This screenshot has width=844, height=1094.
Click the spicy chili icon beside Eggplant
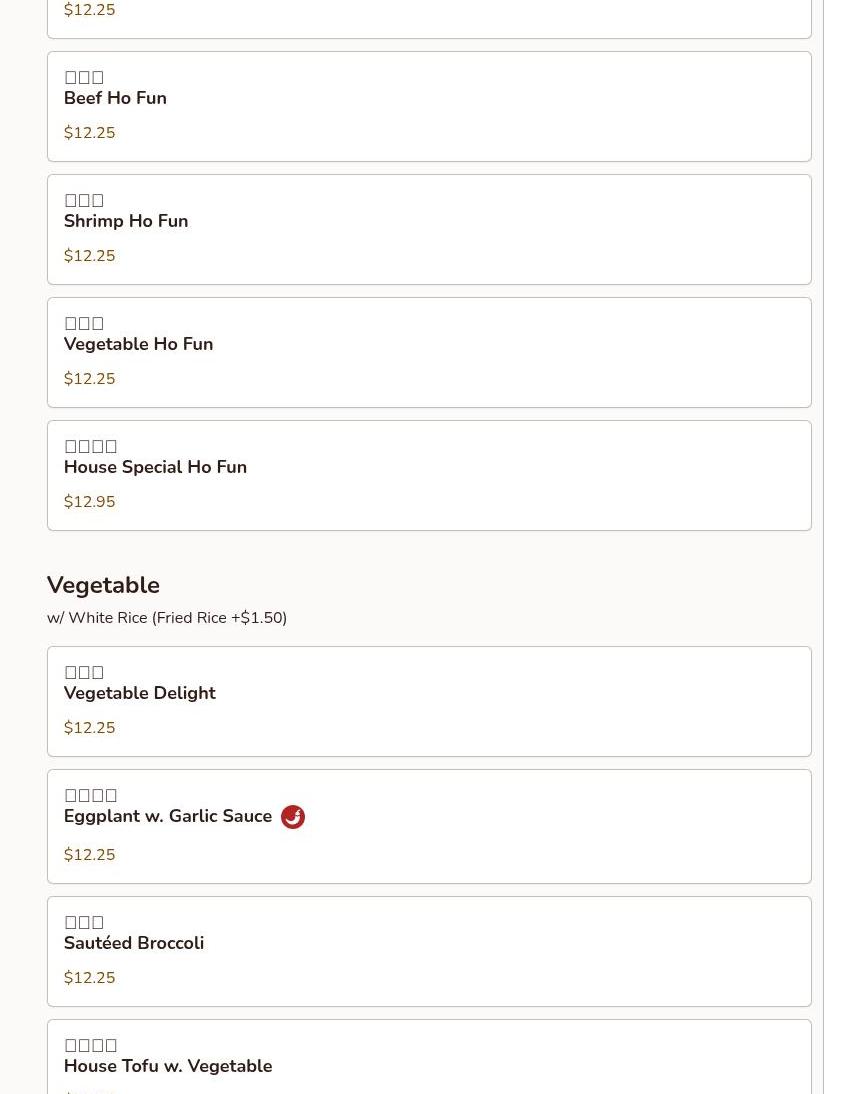[x=293, y=816]
